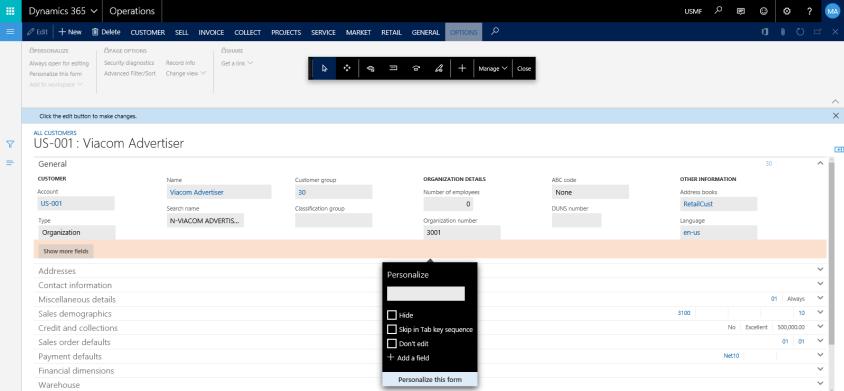Click the search icon beside OPTIONS tab
This screenshot has height=391, width=844.
(x=495, y=32)
